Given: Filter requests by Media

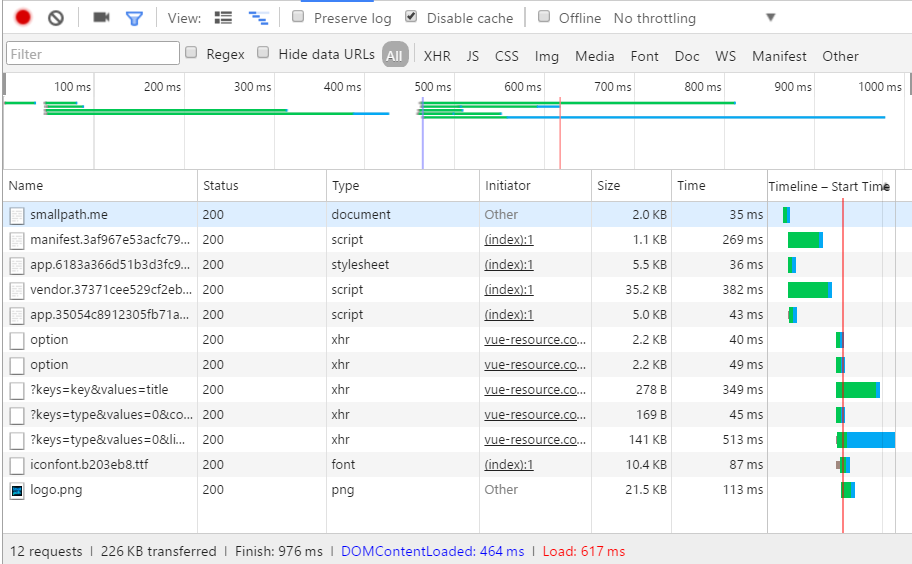Looking at the screenshot, I should point(594,56).
